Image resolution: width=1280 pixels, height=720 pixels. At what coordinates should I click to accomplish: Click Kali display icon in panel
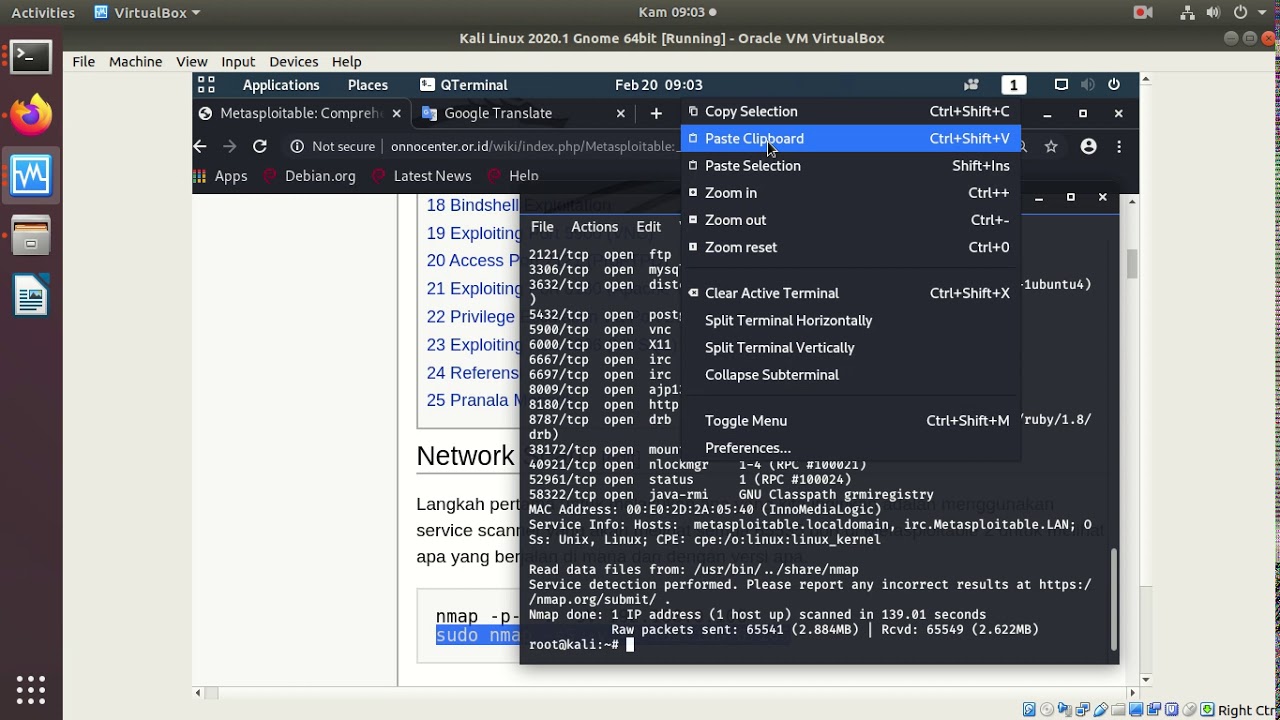click(x=1062, y=85)
